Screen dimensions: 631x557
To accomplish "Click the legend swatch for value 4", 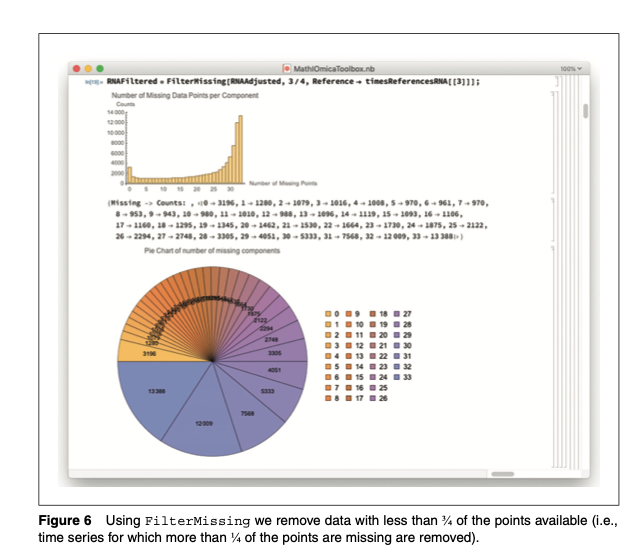I will pos(328,356).
